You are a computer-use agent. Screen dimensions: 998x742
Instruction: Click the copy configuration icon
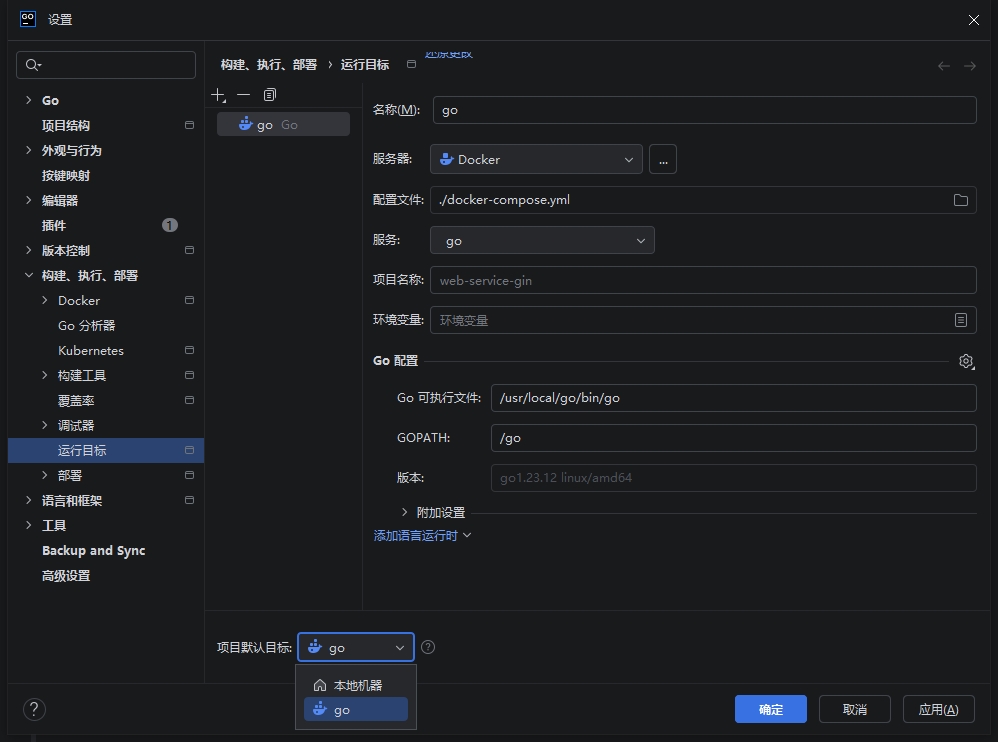click(270, 95)
